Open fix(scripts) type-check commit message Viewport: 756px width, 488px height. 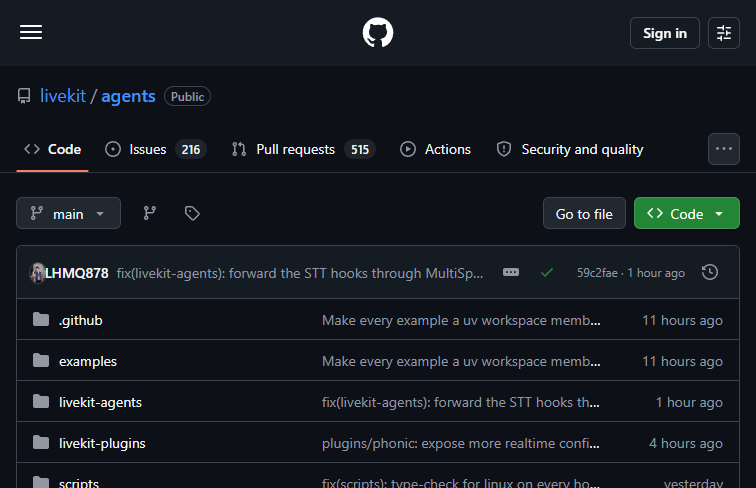460,483
